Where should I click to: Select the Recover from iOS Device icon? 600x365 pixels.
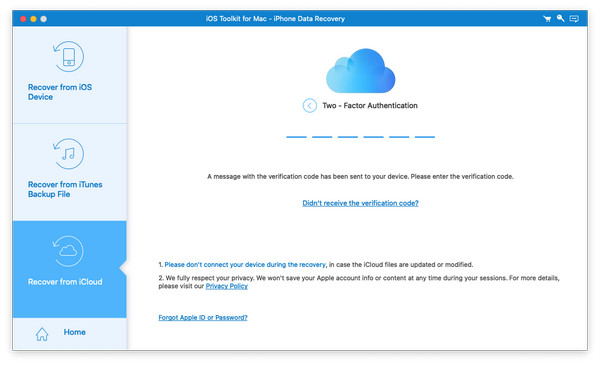click(68, 57)
